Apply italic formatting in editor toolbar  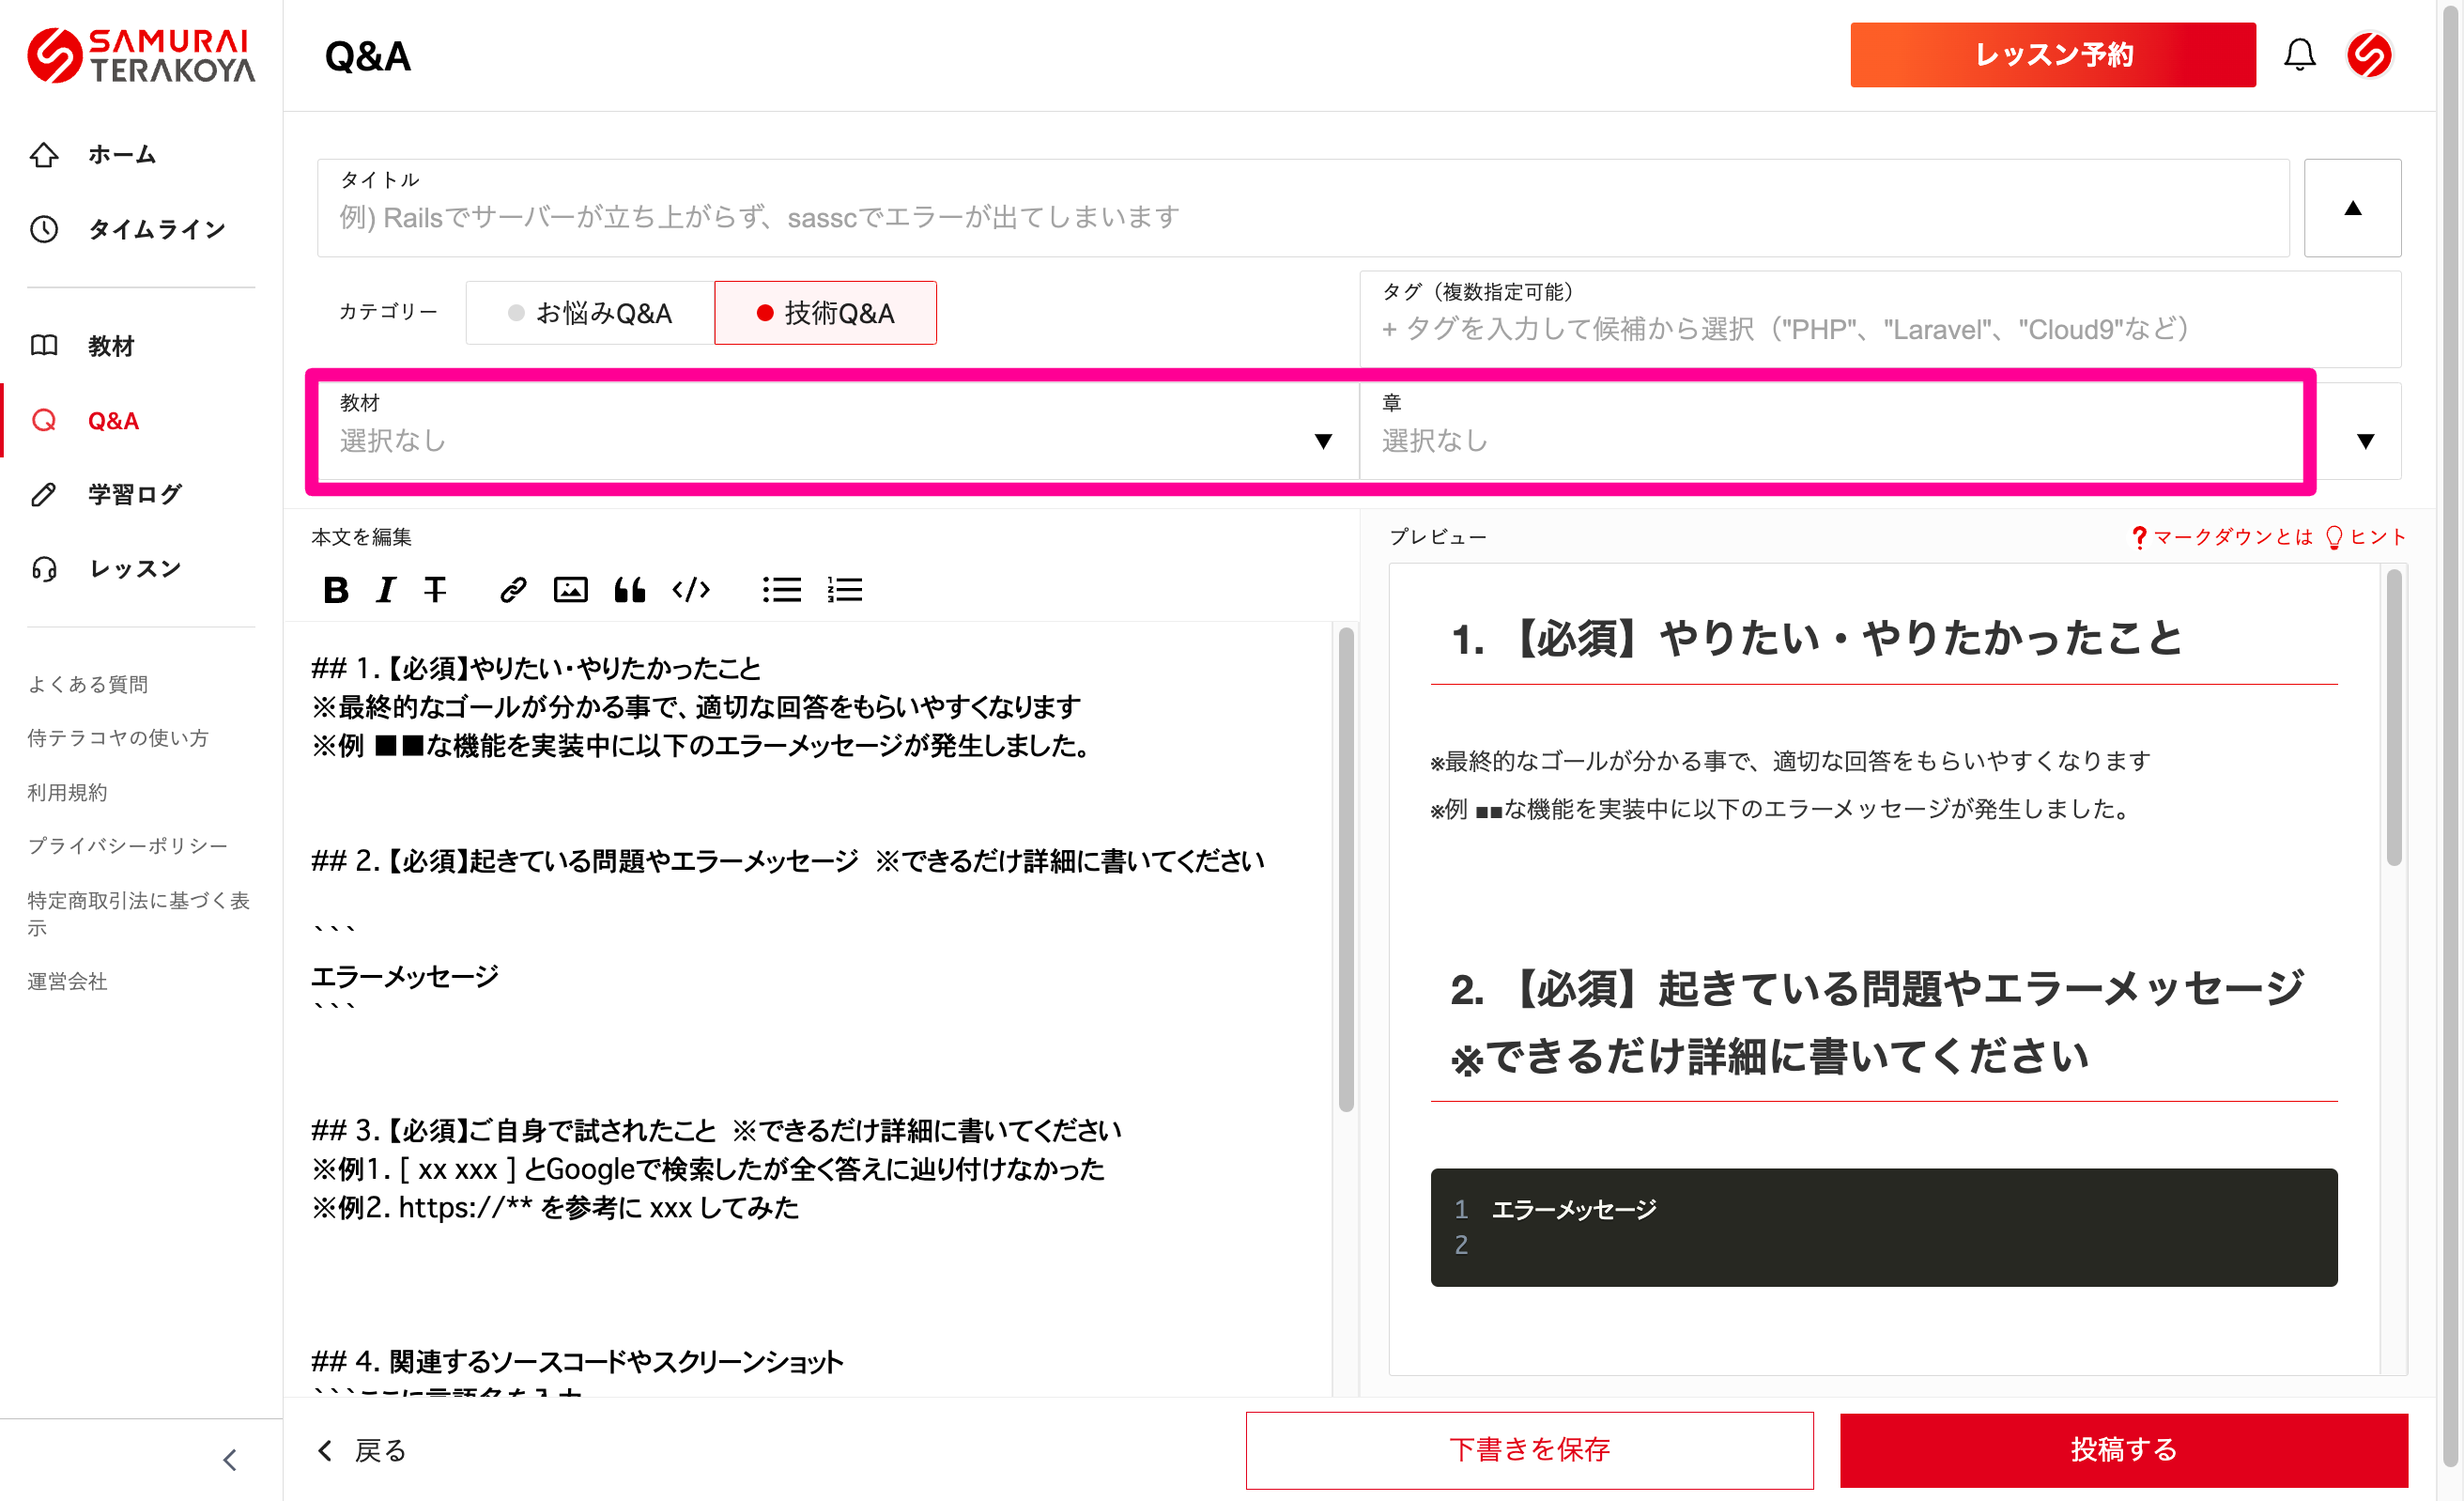[x=385, y=590]
